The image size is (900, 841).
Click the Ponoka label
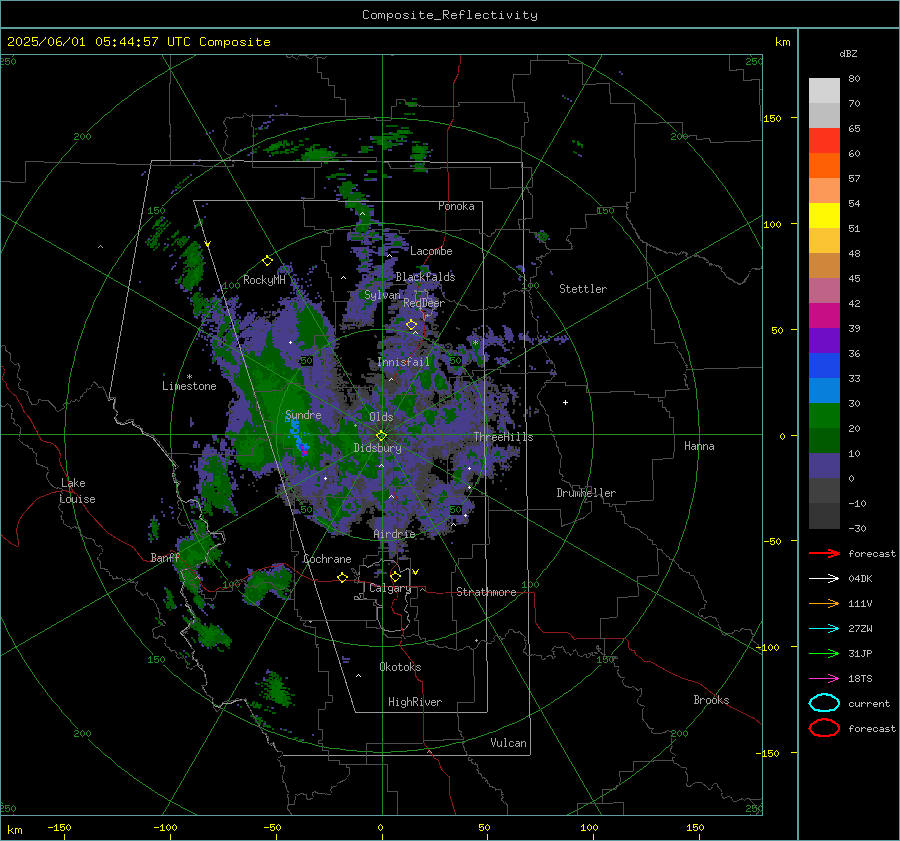click(x=456, y=206)
